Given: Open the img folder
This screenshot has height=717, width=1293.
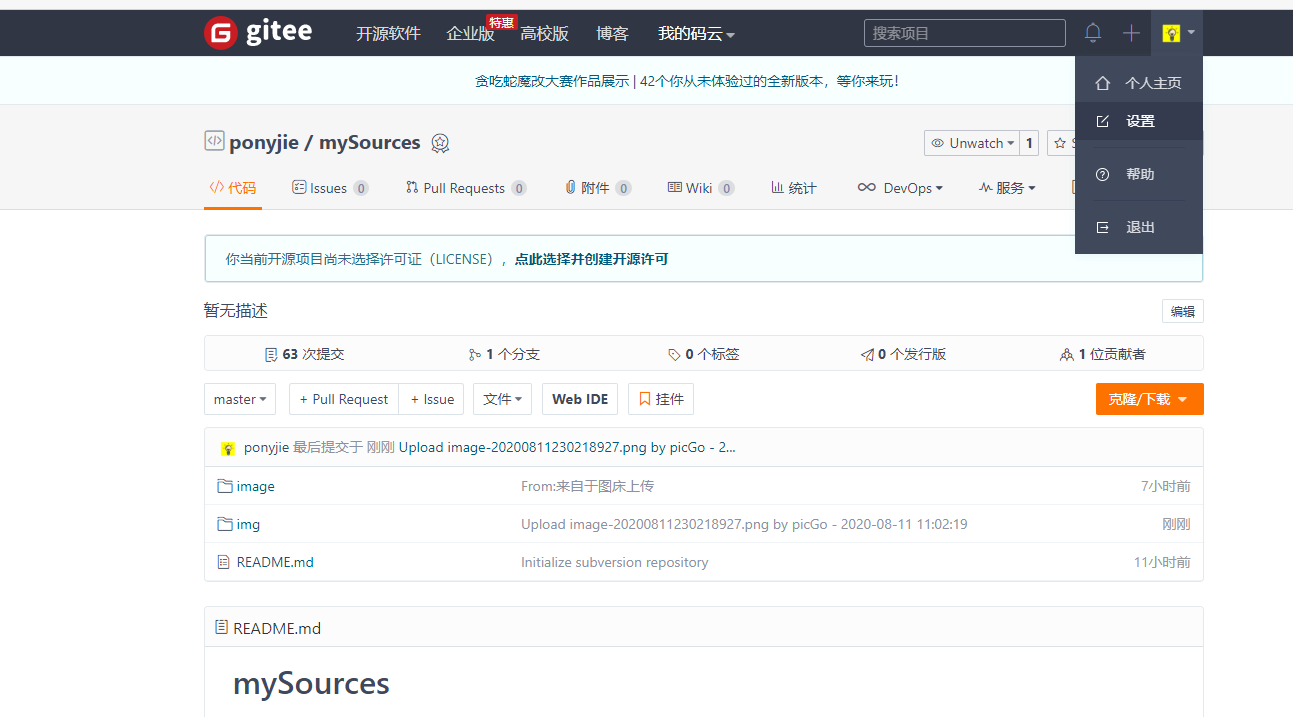Looking at the screenshot, I should tap(248, 524).
